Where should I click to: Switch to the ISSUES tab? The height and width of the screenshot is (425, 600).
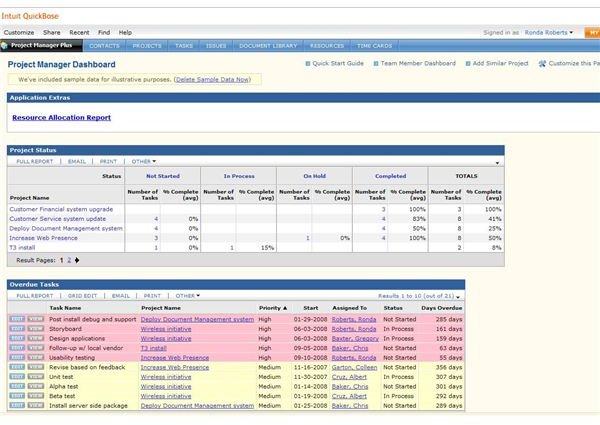(x=216, y=46)
